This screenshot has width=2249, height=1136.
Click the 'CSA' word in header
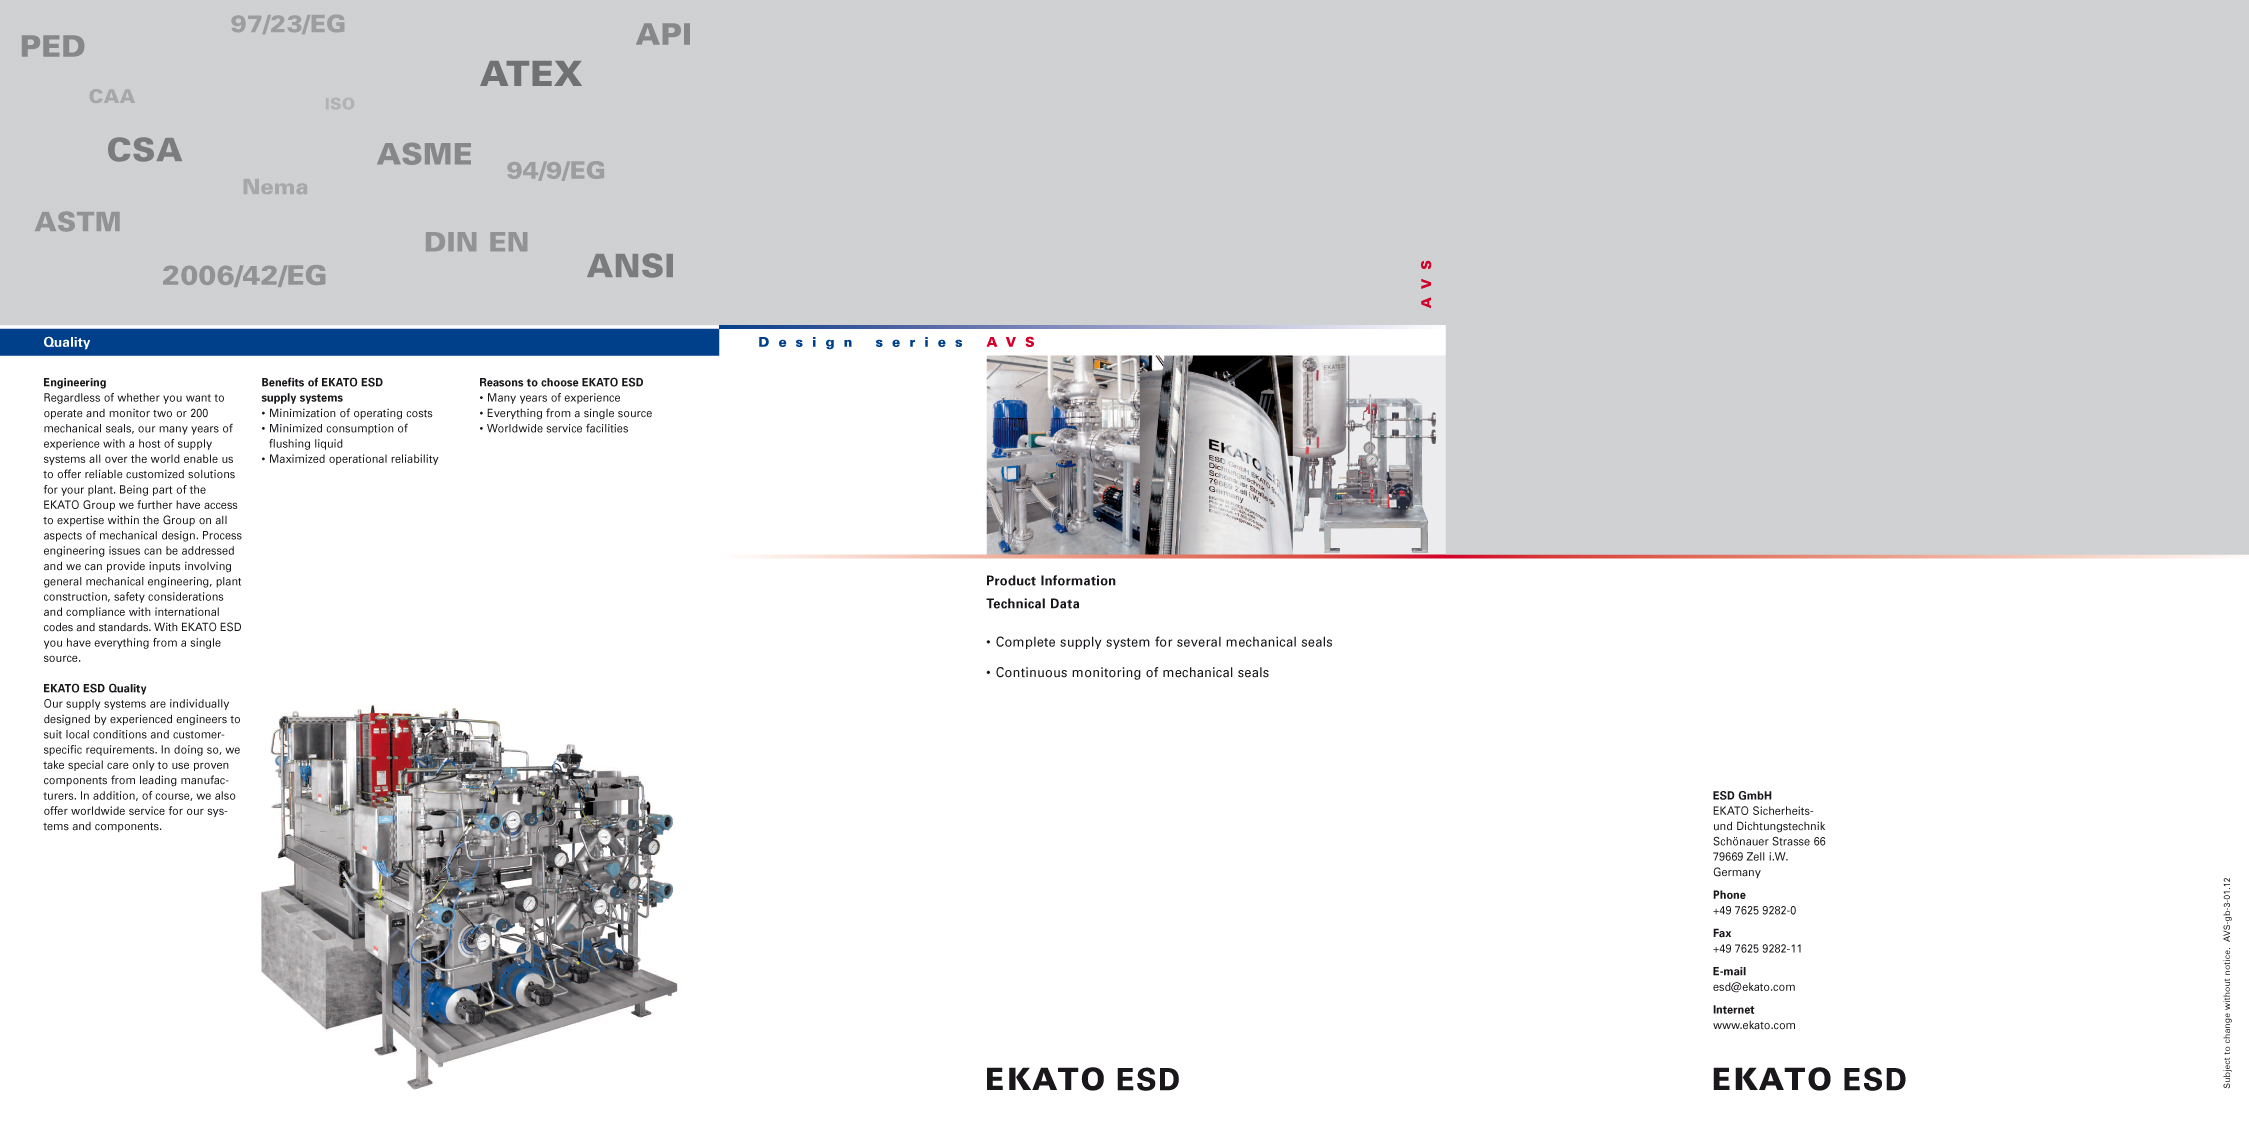point(144,150)
